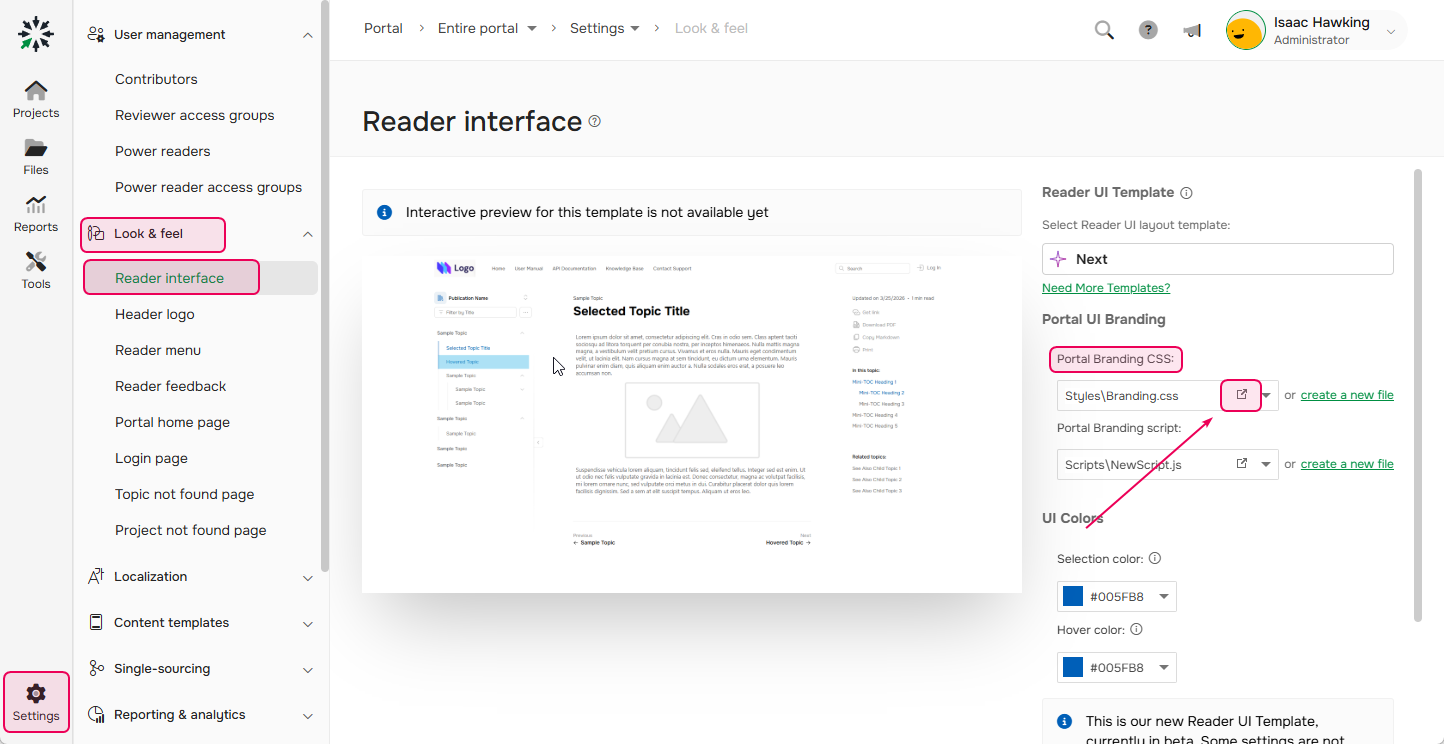The image size is (1444, 744).
Task: Open the Projects section
Action: tap(36, 99)
